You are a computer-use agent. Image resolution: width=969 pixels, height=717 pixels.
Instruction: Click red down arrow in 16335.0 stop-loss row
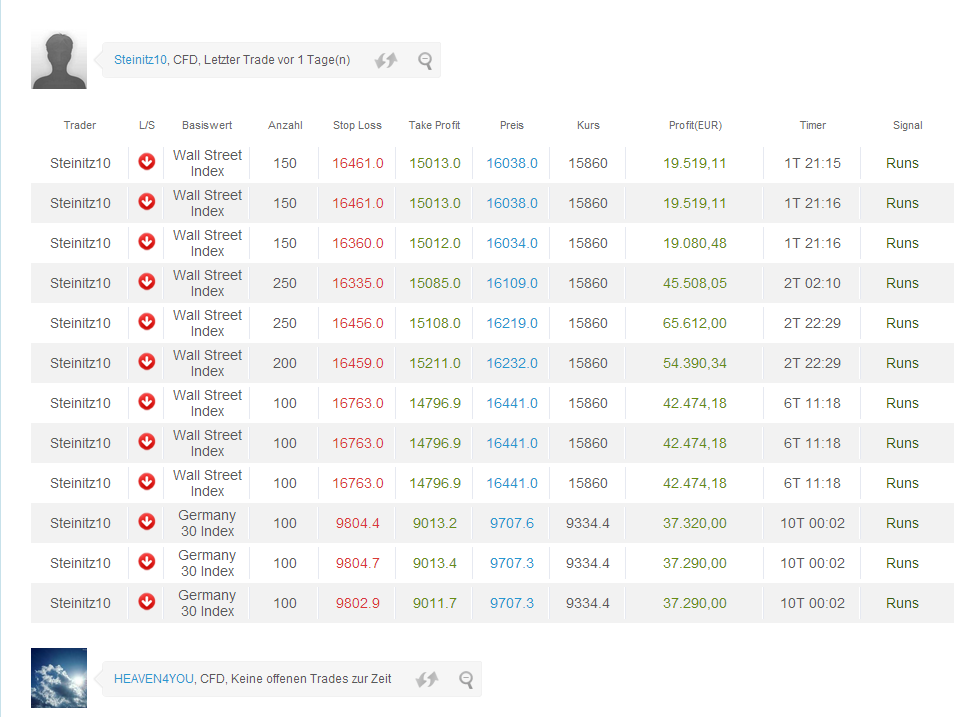[x=147, y=282]
